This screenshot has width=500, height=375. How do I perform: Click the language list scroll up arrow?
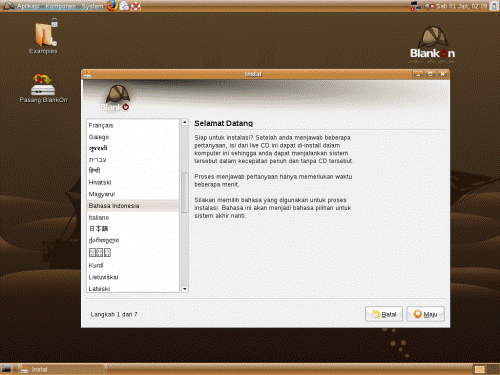(185, 122)
